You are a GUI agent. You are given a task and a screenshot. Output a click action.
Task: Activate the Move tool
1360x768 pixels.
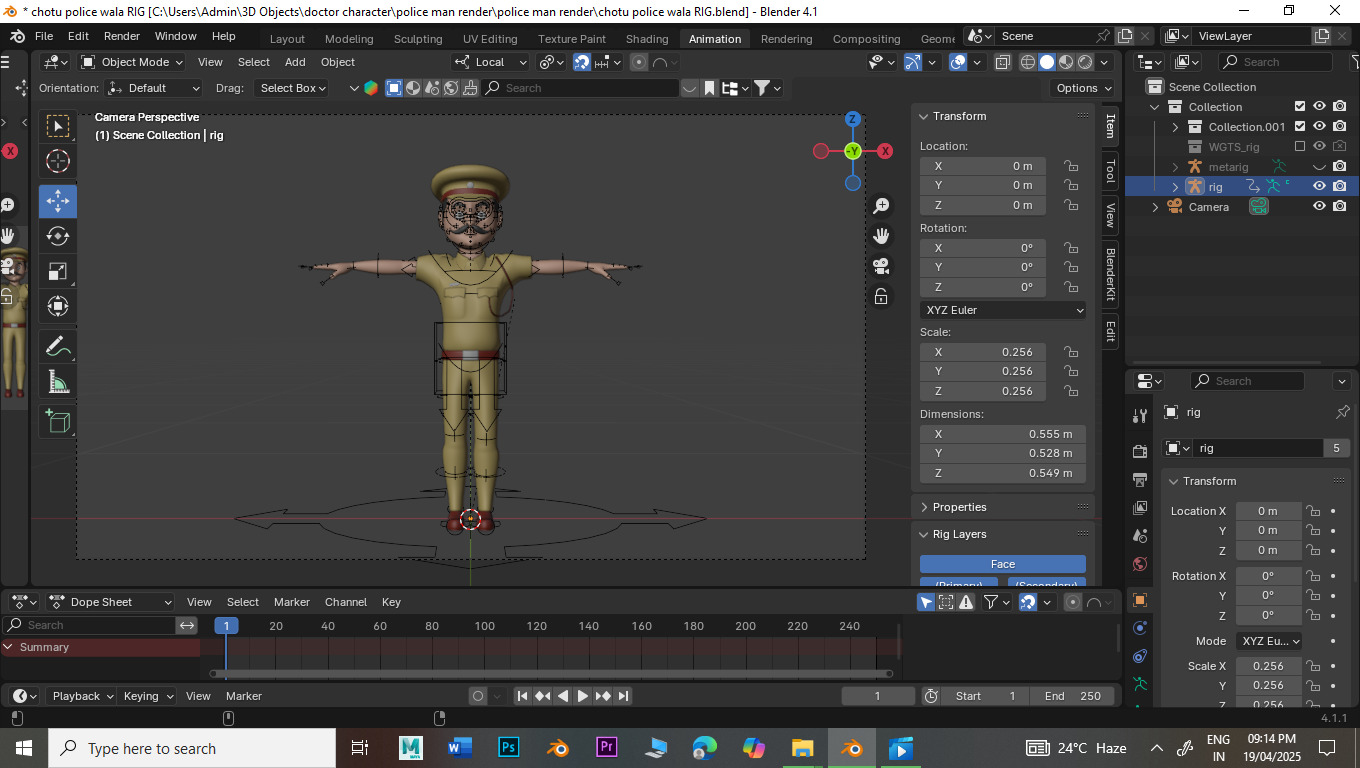pyautogui.click(x=58, y=201)
